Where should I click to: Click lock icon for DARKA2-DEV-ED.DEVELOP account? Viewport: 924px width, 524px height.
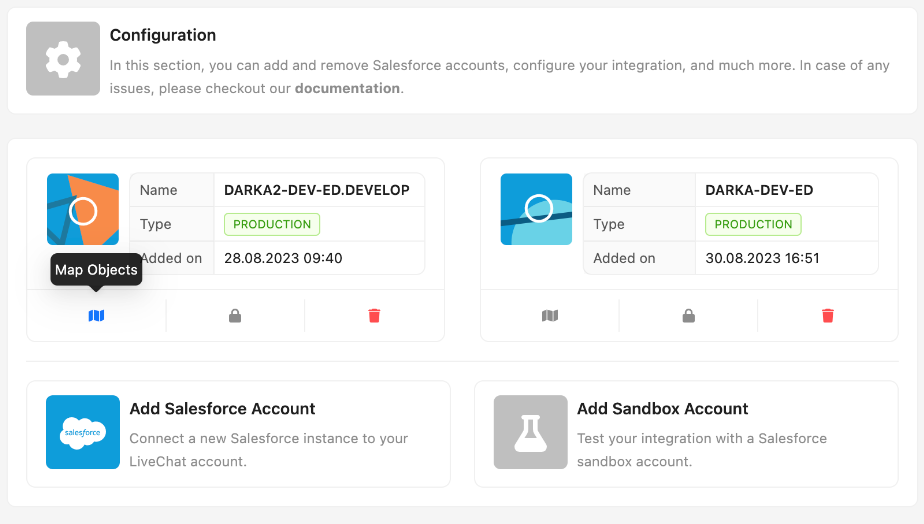click(x=235, y=316)
